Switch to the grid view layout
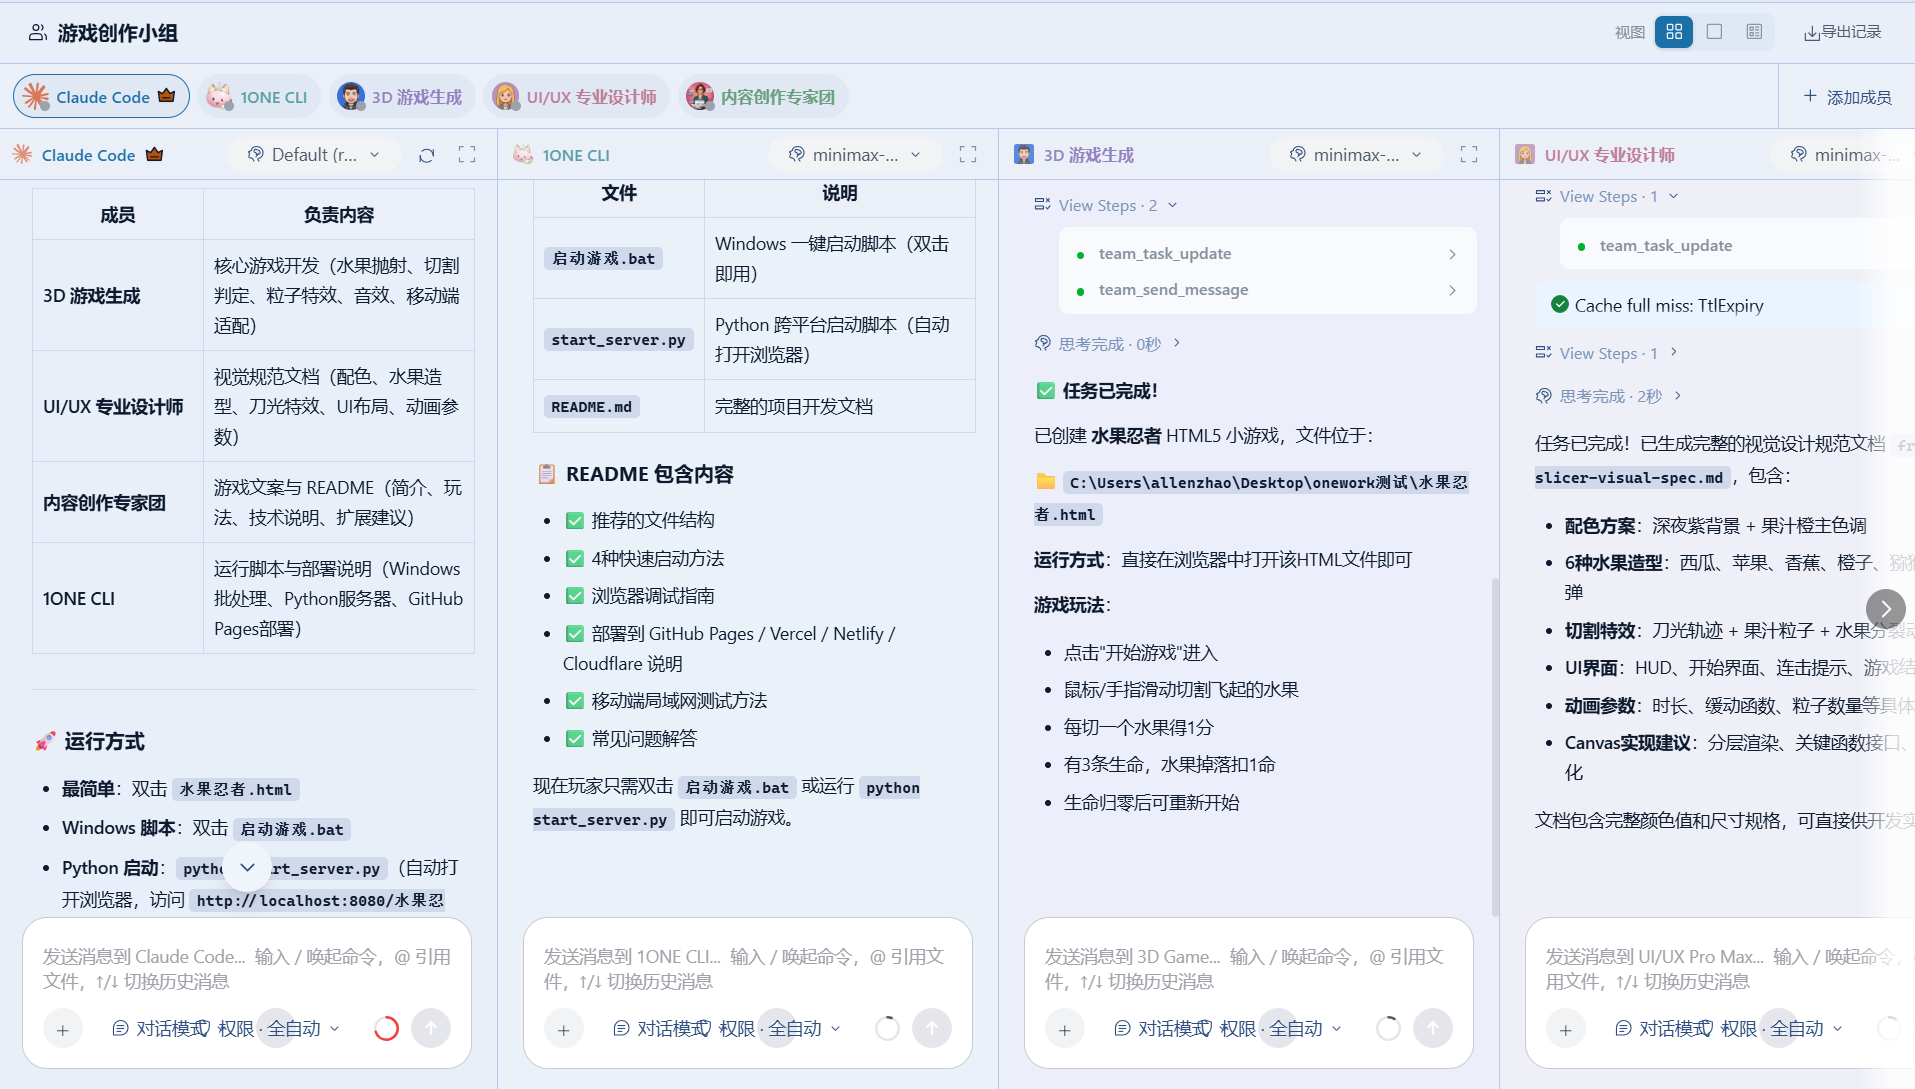 [1674, 32]
